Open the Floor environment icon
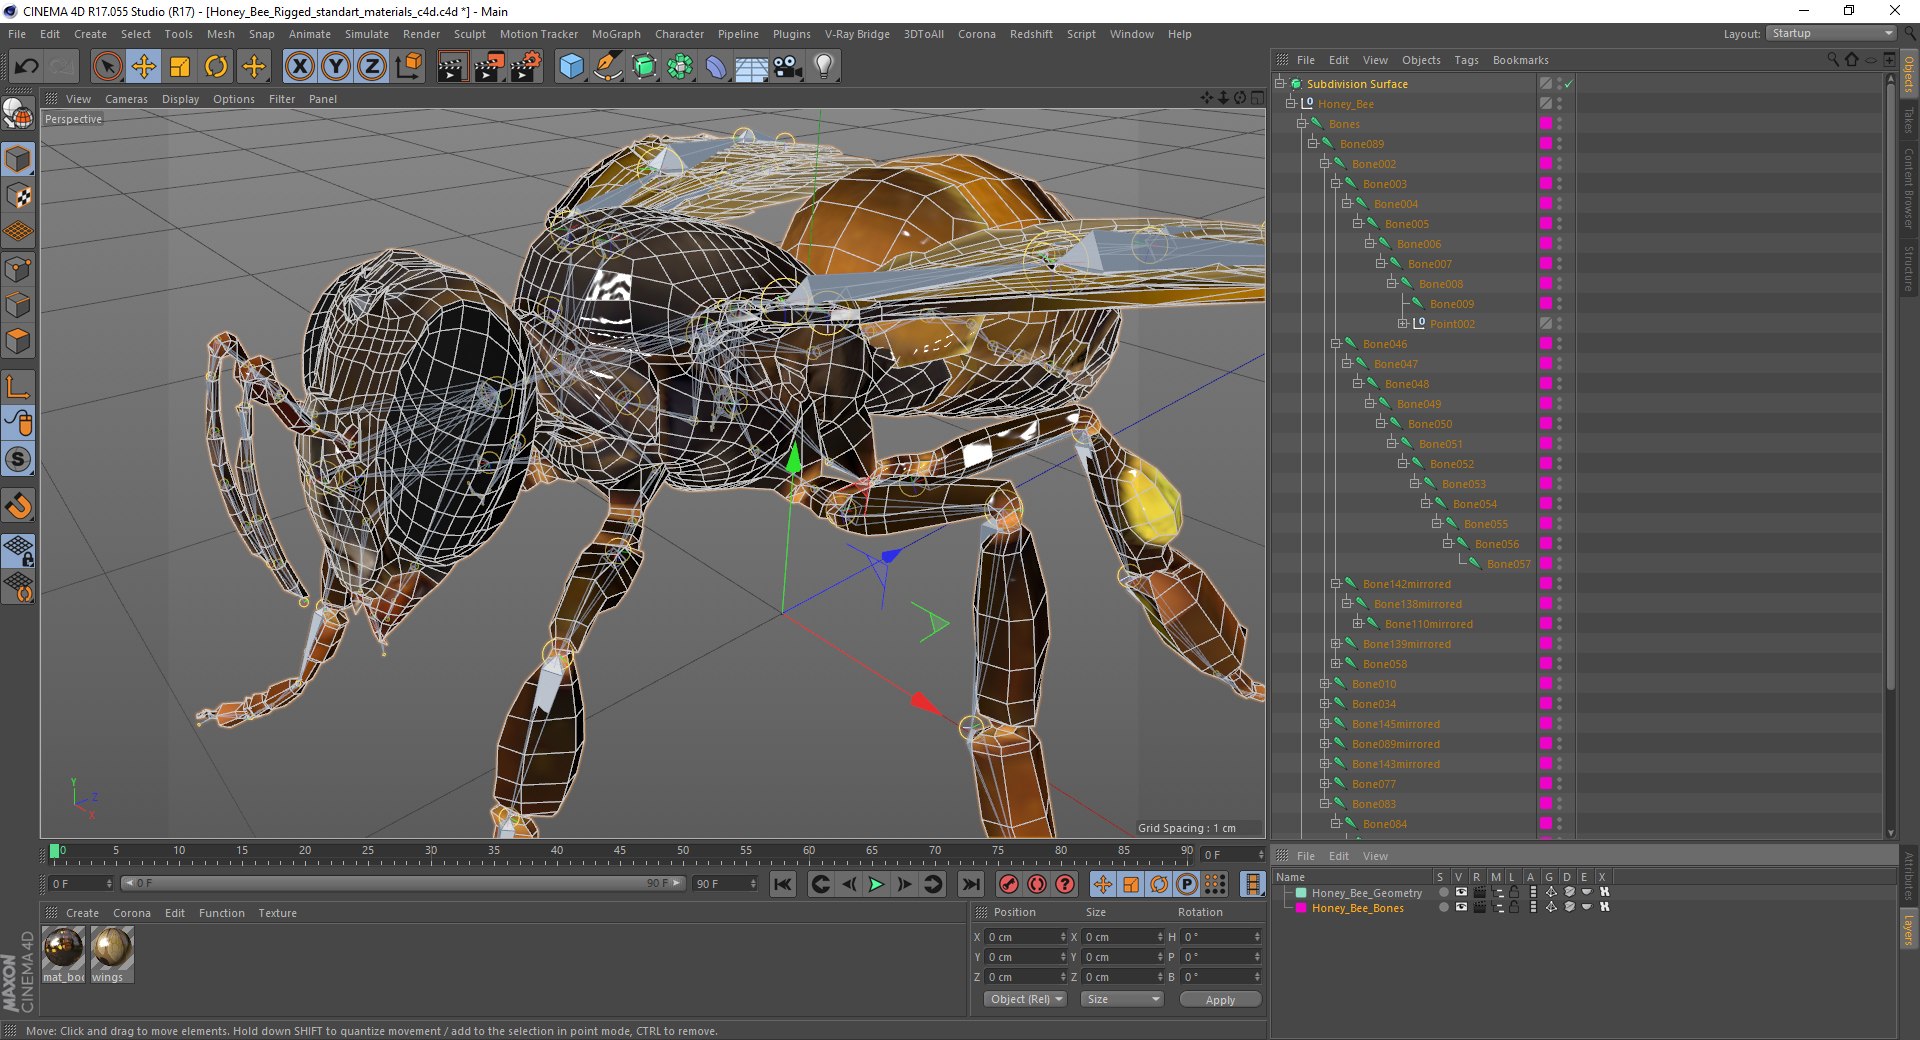Image resolution: width=1920 pixels, height=1040 pixels. [x=751, y=67]
